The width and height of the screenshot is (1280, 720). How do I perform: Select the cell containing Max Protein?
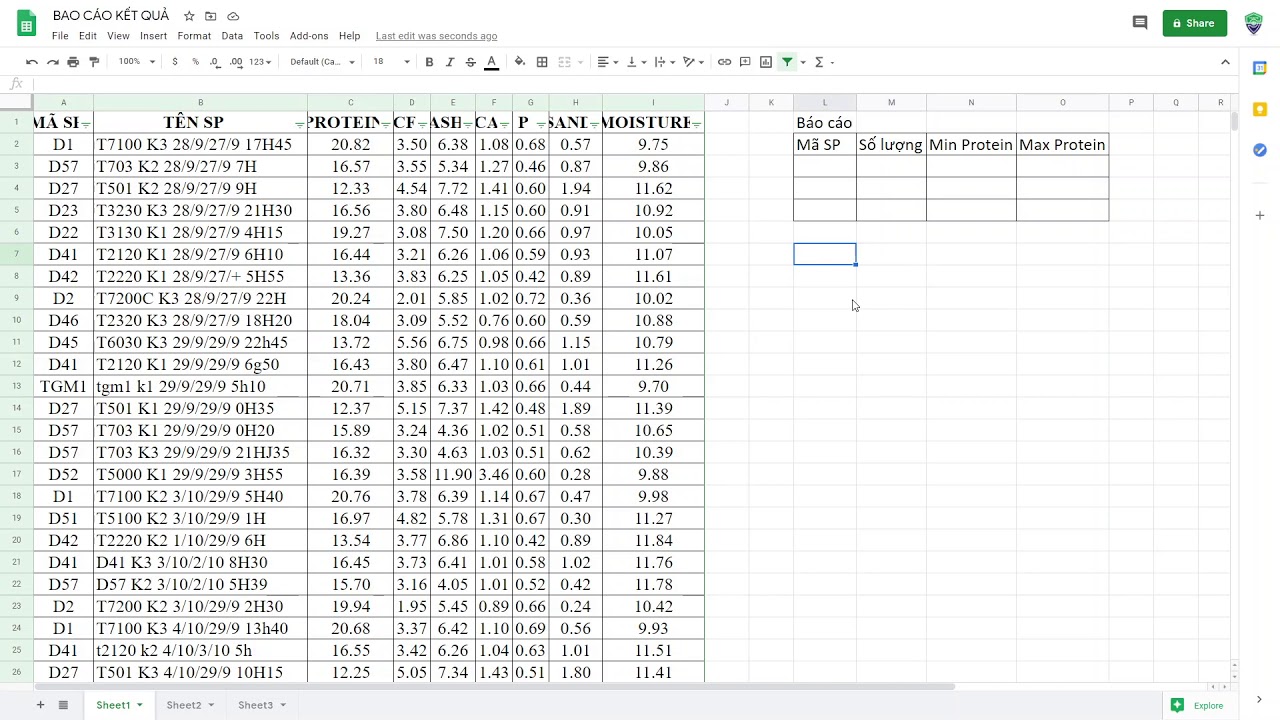click(1062, 145)
